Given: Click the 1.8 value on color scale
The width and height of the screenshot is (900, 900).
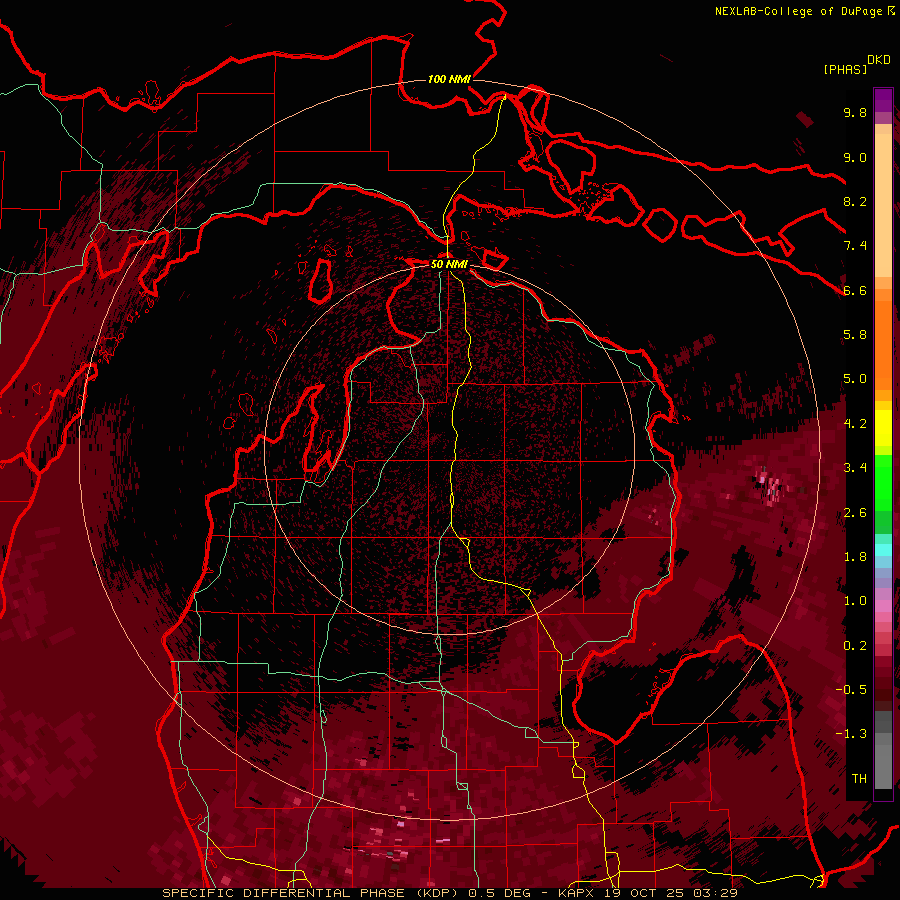Looking at the screenshot, I should pyautogui.click(x=855, y=557).
